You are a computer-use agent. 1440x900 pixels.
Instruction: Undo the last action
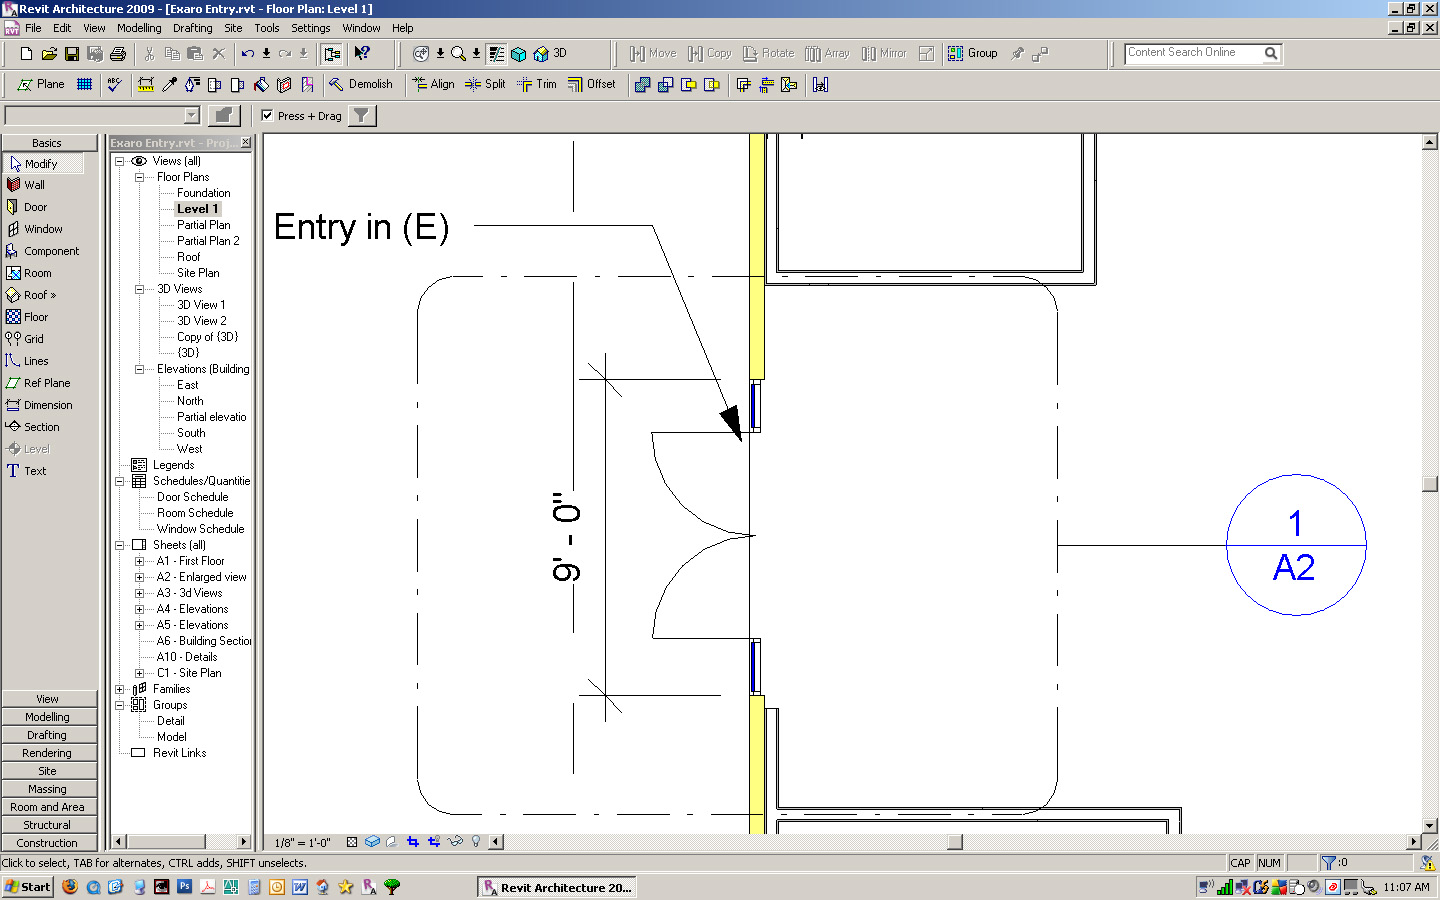[247, 54]
